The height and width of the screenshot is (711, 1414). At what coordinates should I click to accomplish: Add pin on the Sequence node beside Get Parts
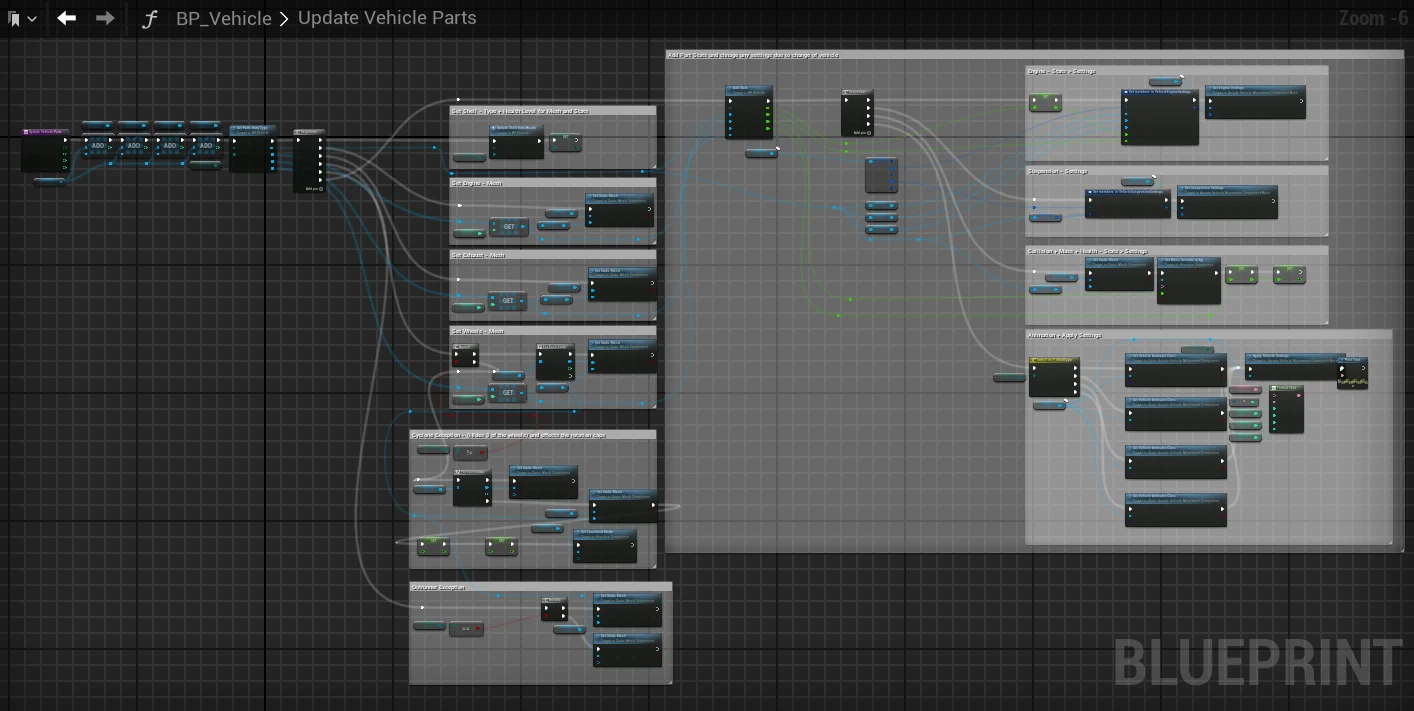coord(313,188)
